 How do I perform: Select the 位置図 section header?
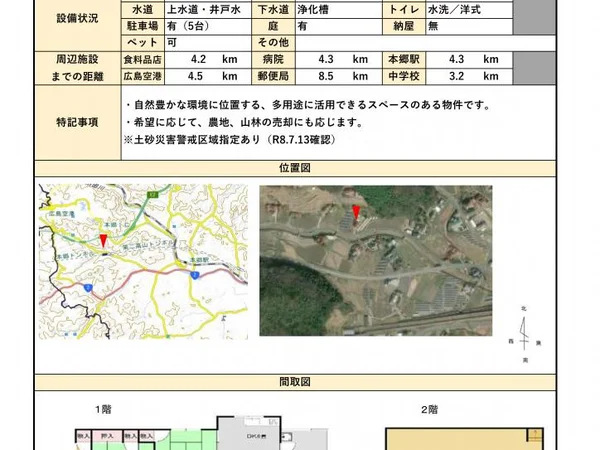pyautogui.click(x=295, y=168)
